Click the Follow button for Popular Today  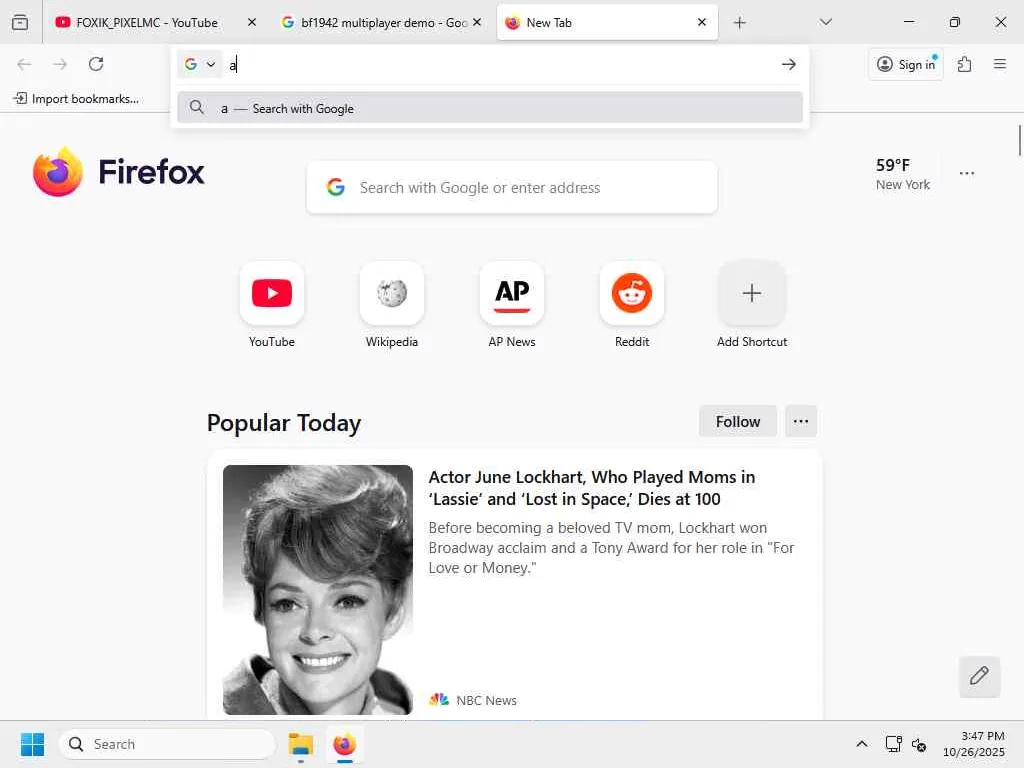point(738,421)
